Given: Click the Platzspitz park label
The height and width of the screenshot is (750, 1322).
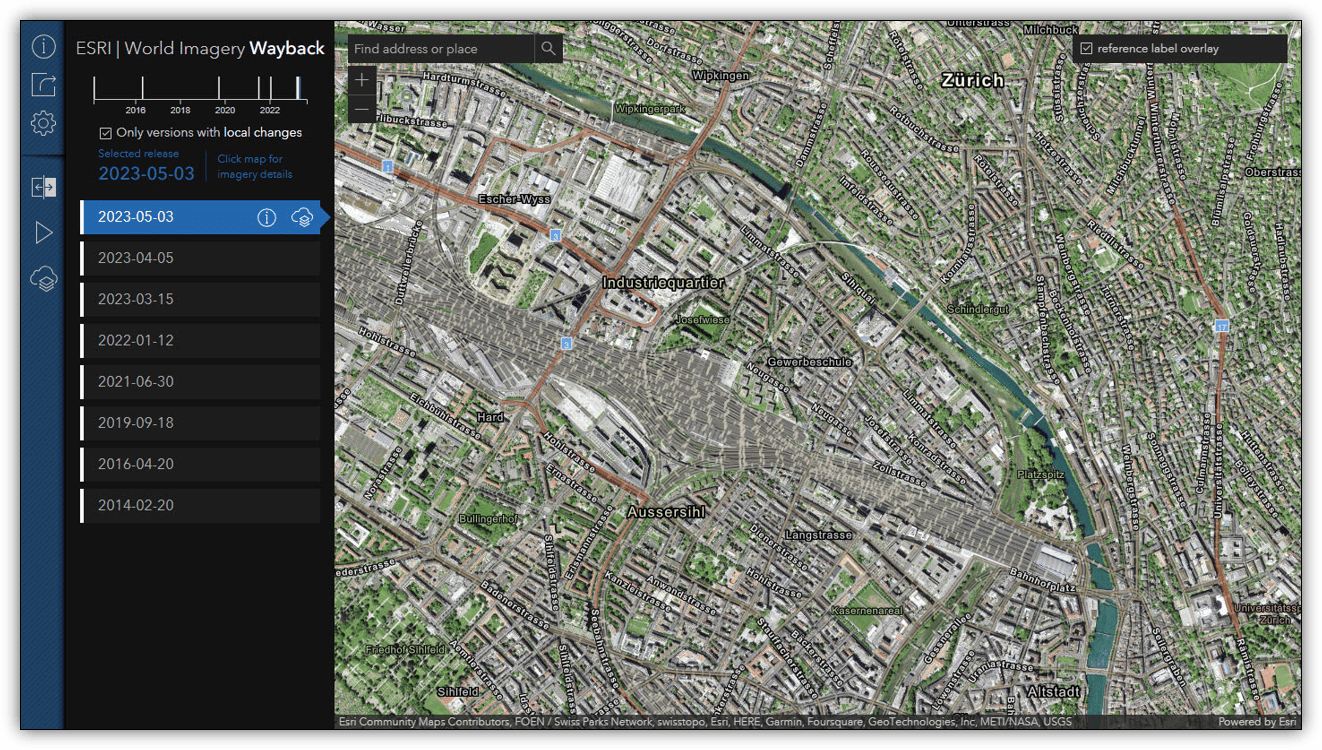Looking at the screenshot, I should click(x=1041, y=473).
